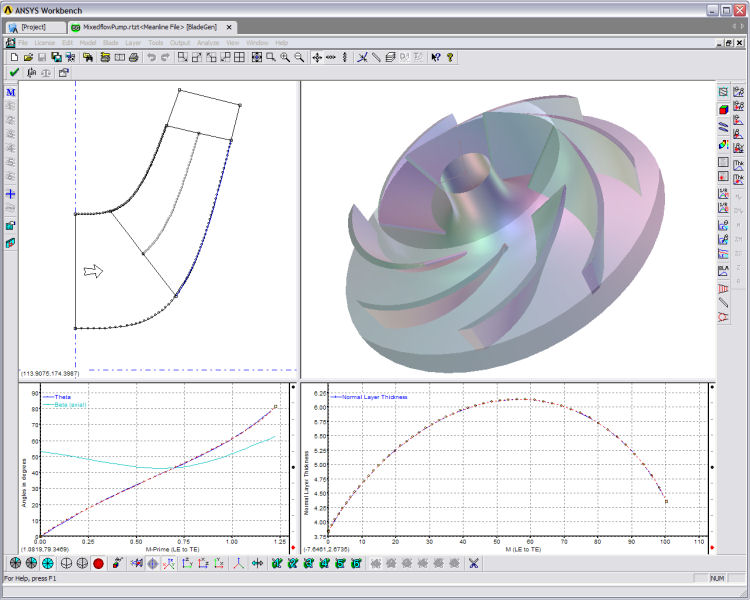
Task: Click the copy windows toolbar icon
Action: [x=56, y=57]
